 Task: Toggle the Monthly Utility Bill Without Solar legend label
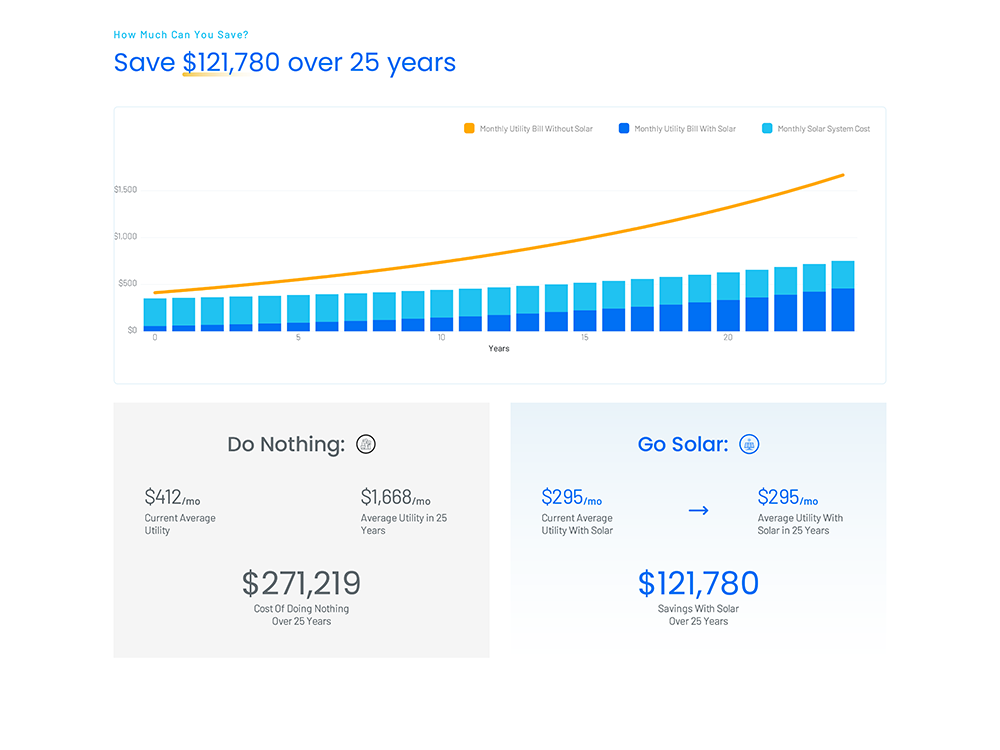click(536, 129)
